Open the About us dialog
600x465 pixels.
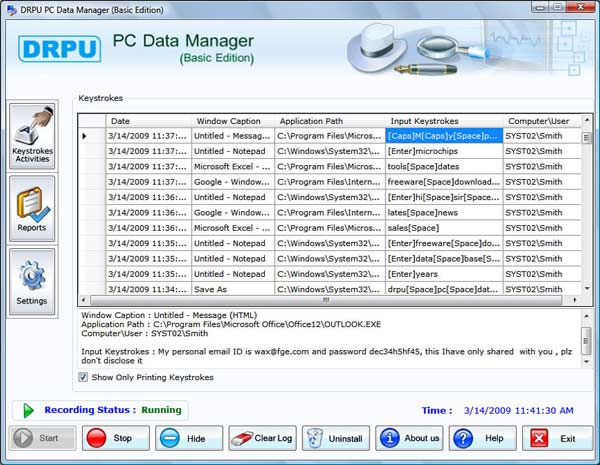coord(409,438)
